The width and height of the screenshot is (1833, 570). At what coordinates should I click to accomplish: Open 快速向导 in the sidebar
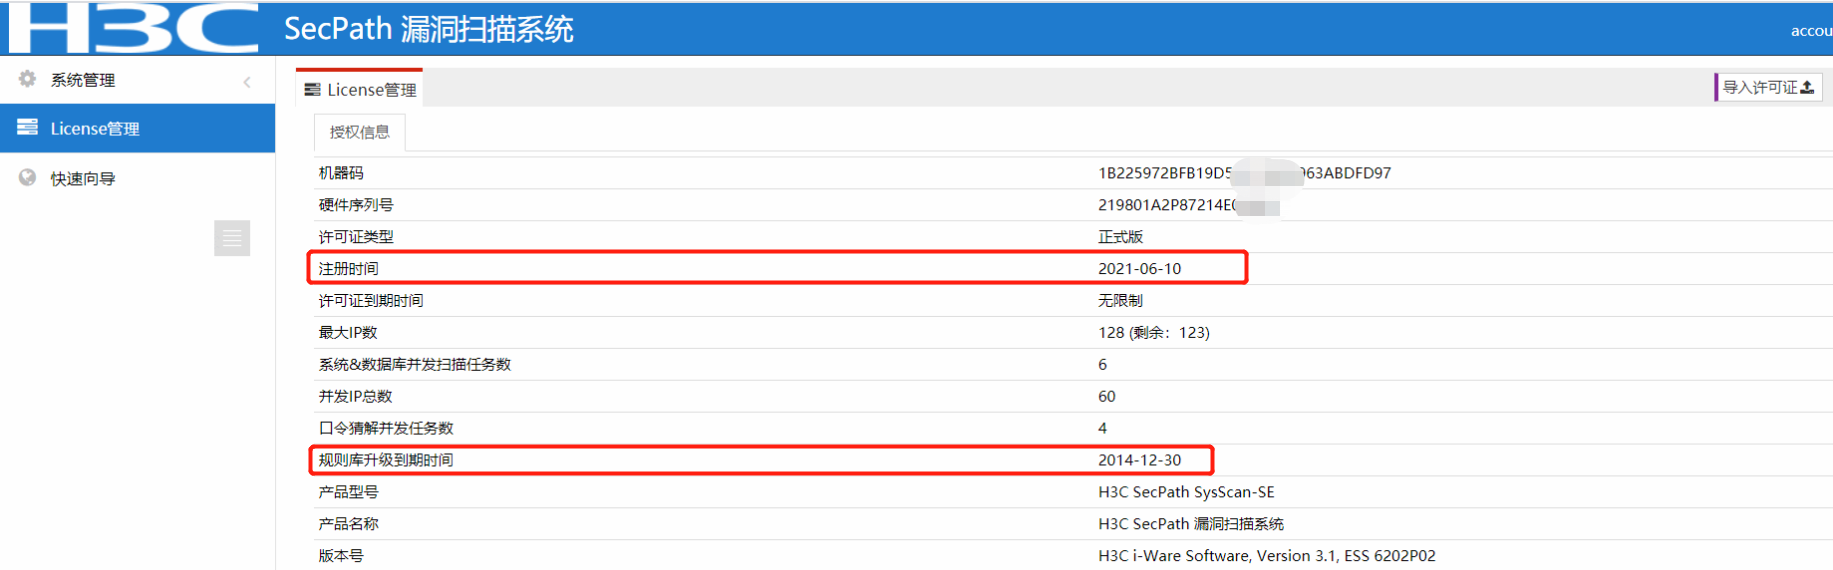pos(137,178)
